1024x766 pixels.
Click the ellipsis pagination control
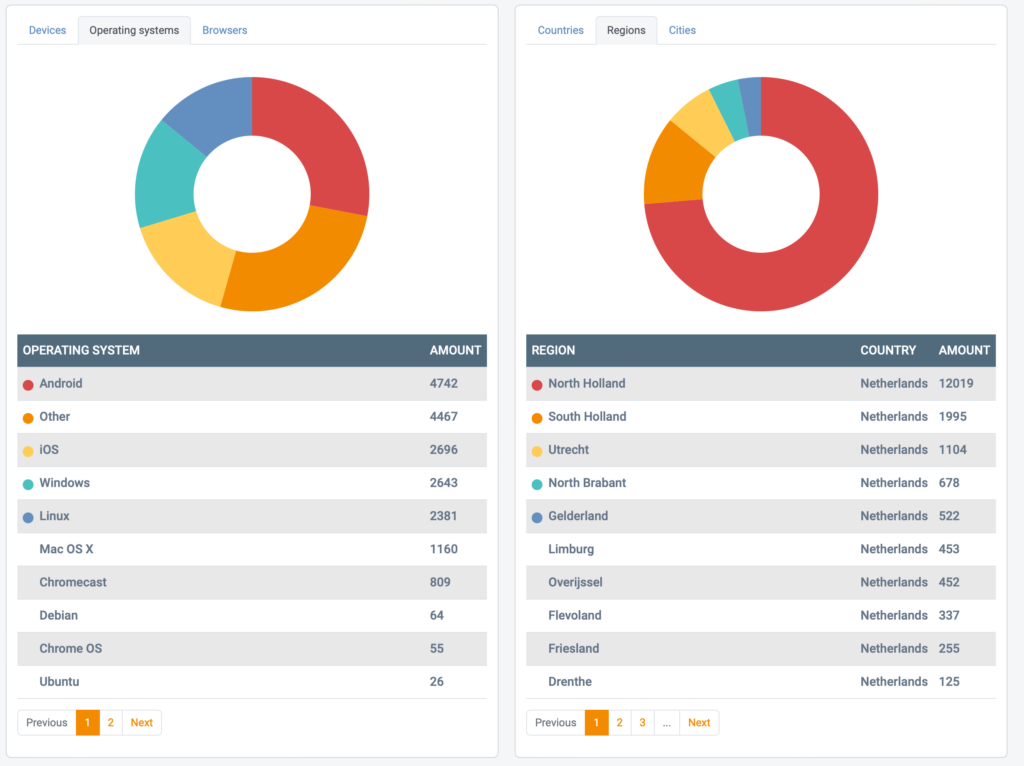tap(666, 722)
